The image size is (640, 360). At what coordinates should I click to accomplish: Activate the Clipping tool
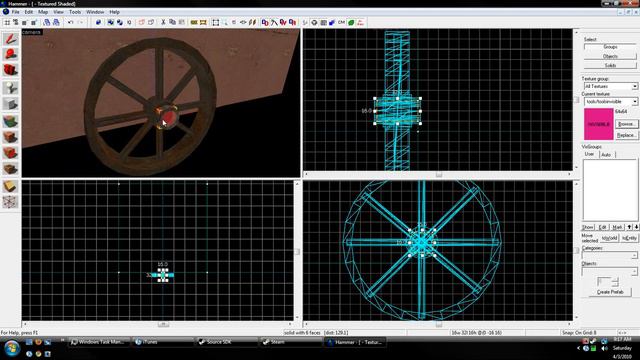point(11,186)
